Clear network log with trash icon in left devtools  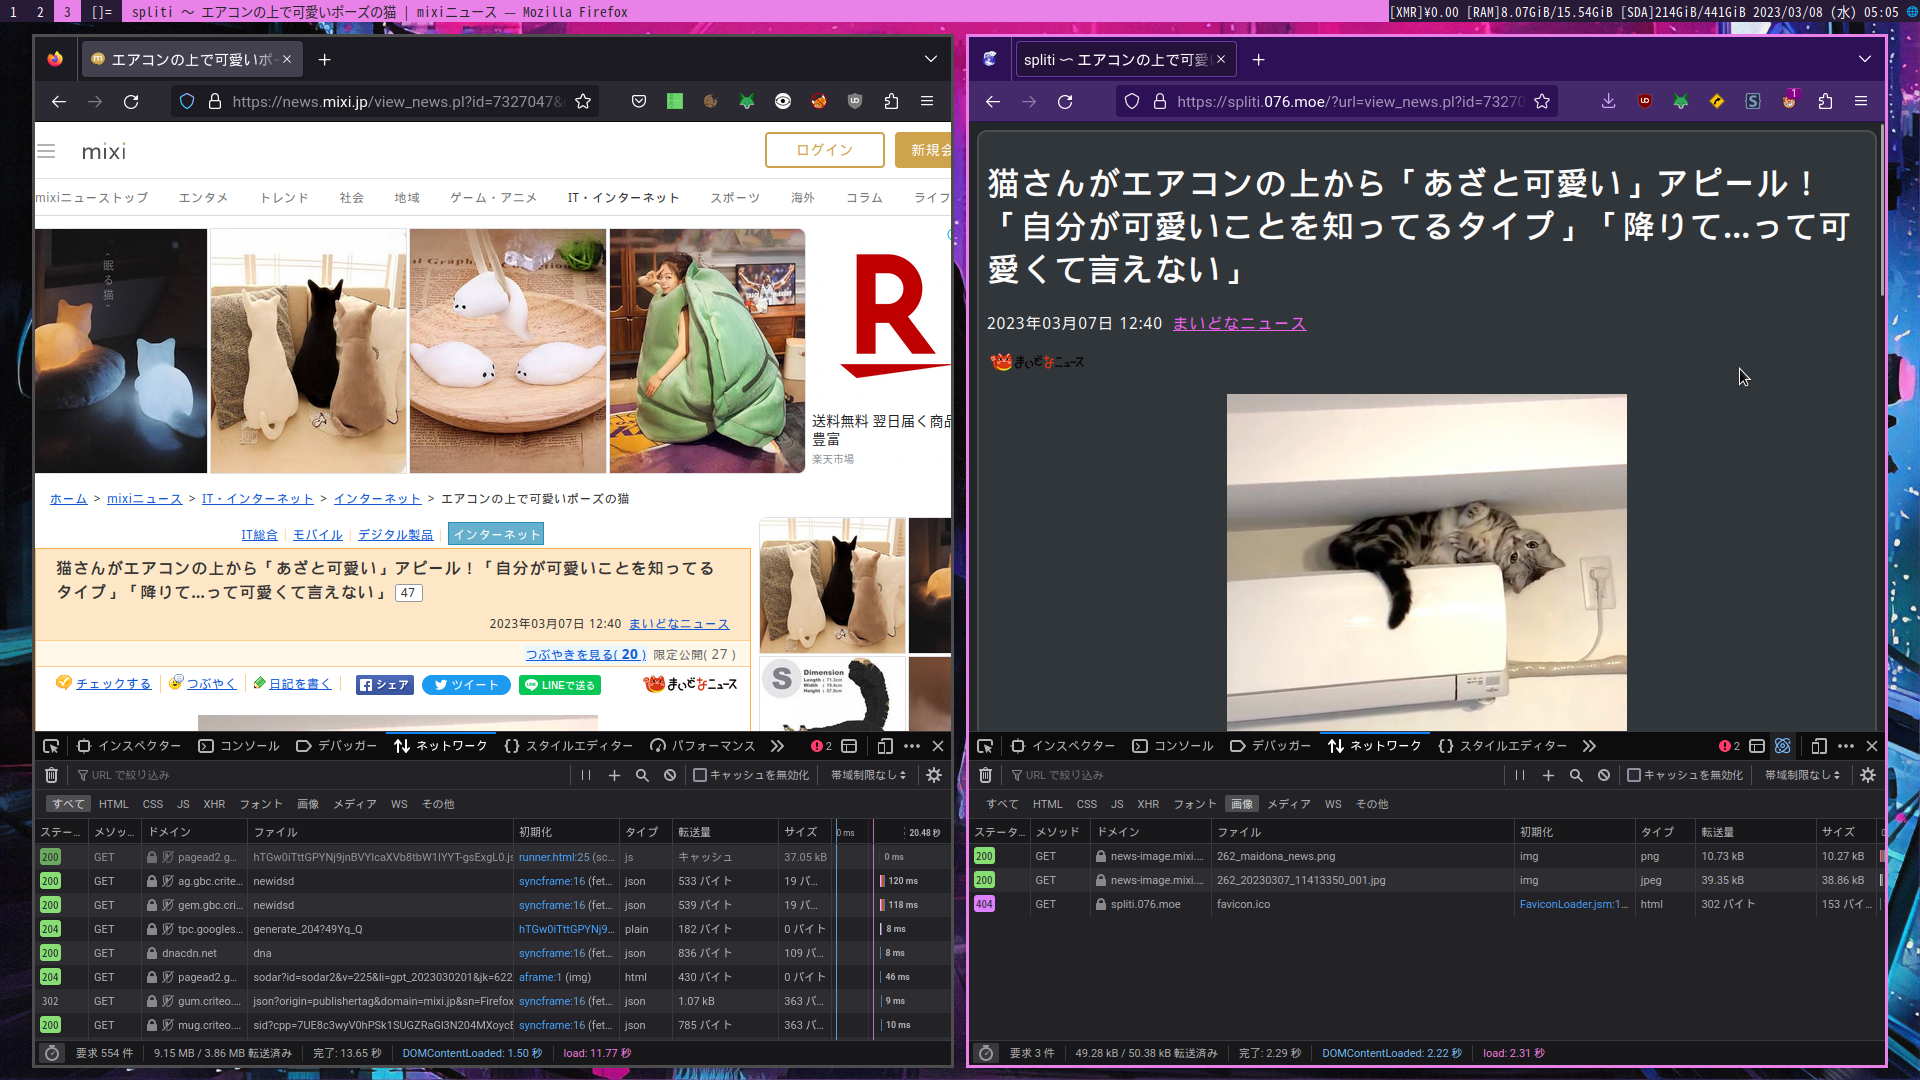click(51, 775)
